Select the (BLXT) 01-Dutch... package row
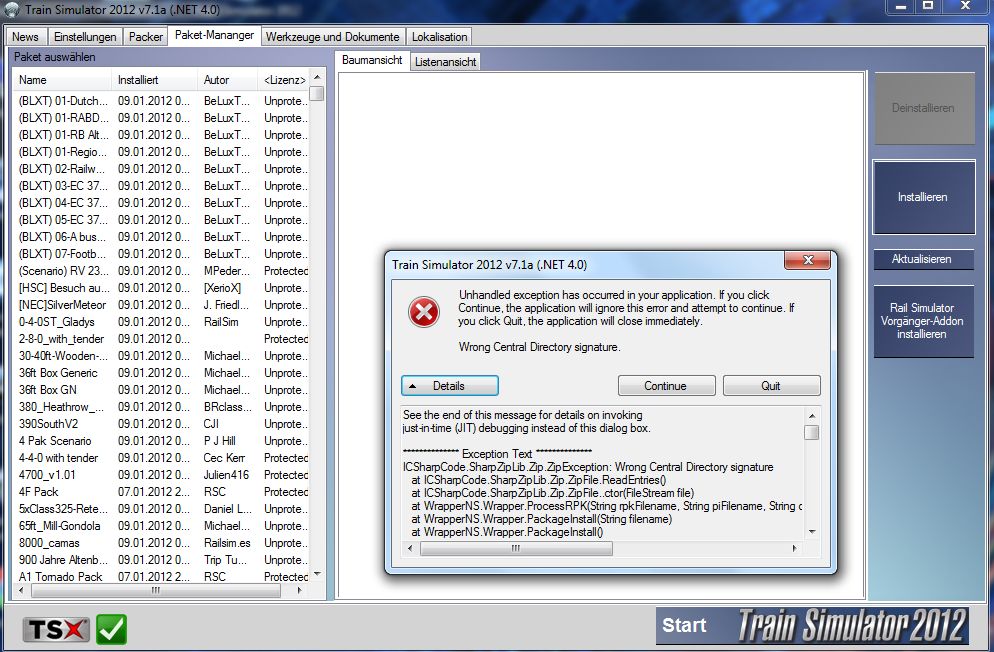The width and height of the screenshot is (994, 652). pos(161,101)
